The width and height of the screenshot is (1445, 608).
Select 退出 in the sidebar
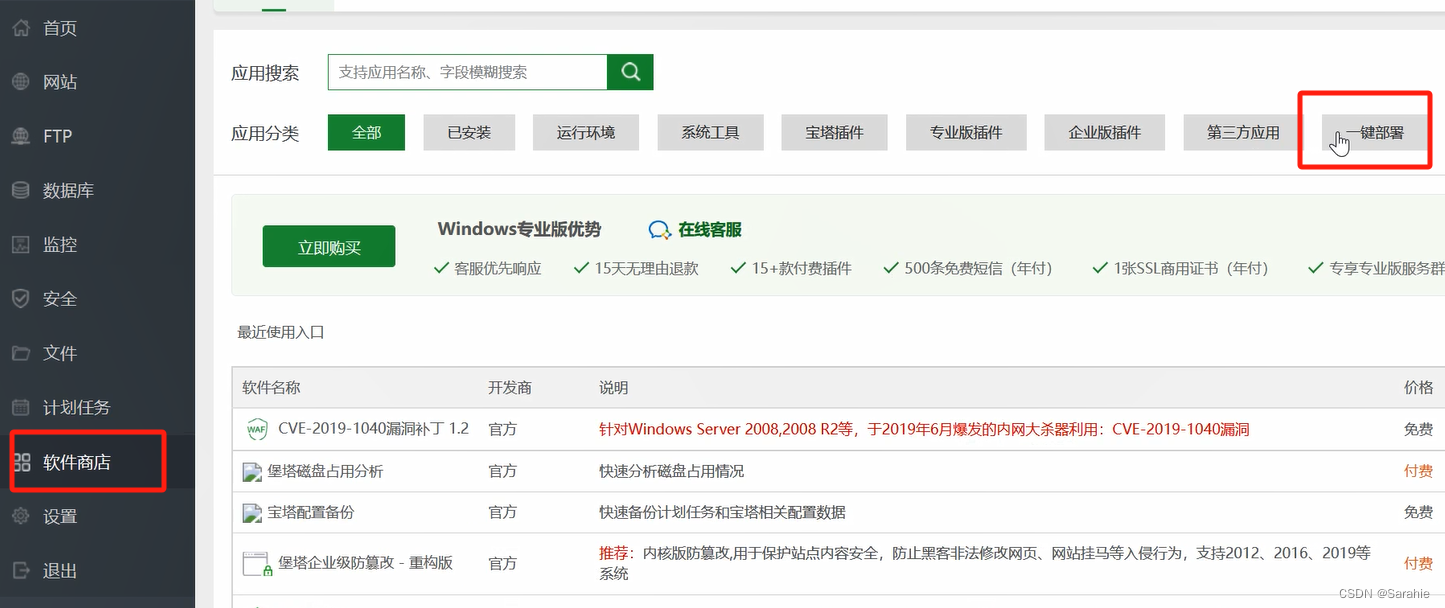60,570
